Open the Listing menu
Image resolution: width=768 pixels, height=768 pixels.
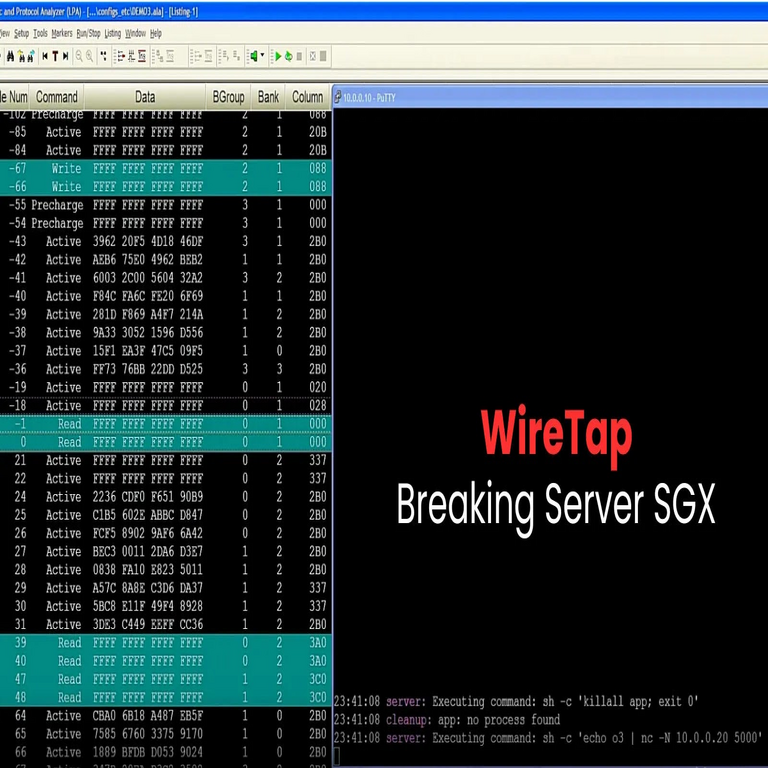tap(113, 33)
